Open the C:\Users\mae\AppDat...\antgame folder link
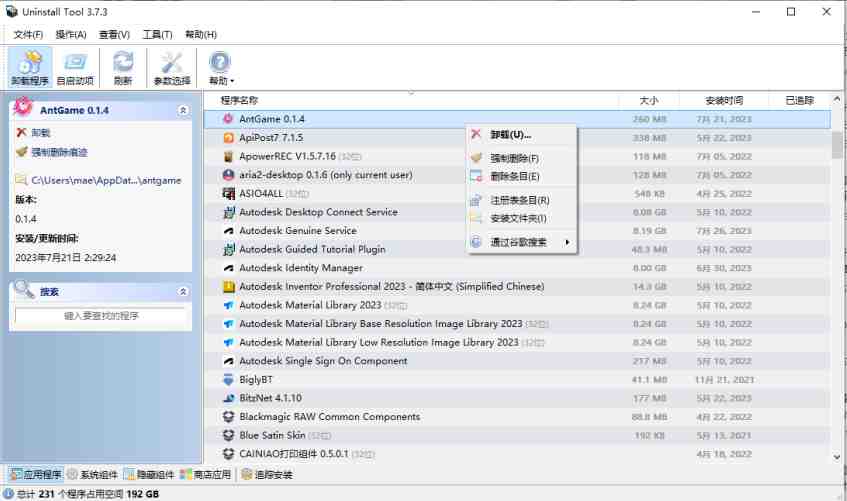This screenshot has width=847, height=501. 106,181
